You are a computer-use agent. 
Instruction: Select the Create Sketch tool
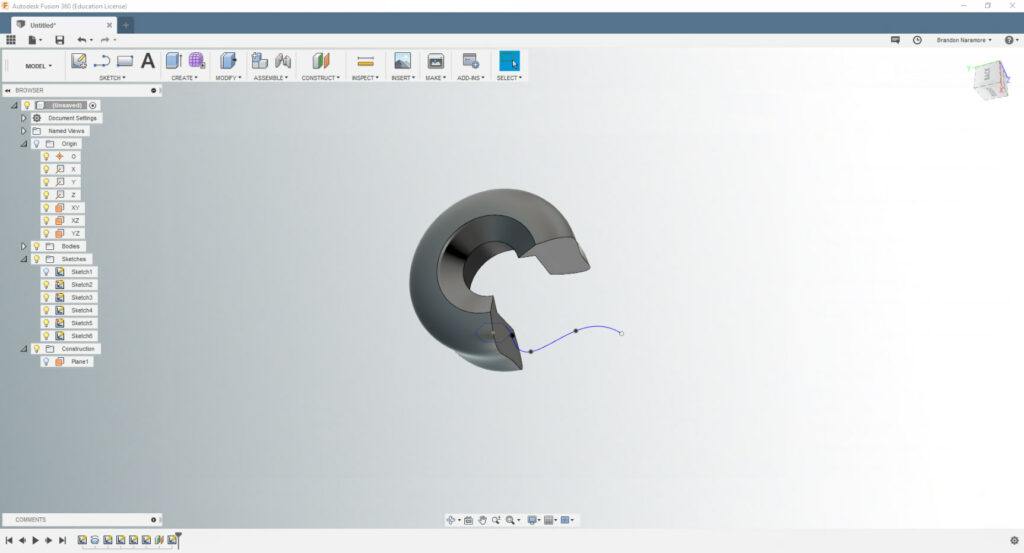(x=79, y=61)
